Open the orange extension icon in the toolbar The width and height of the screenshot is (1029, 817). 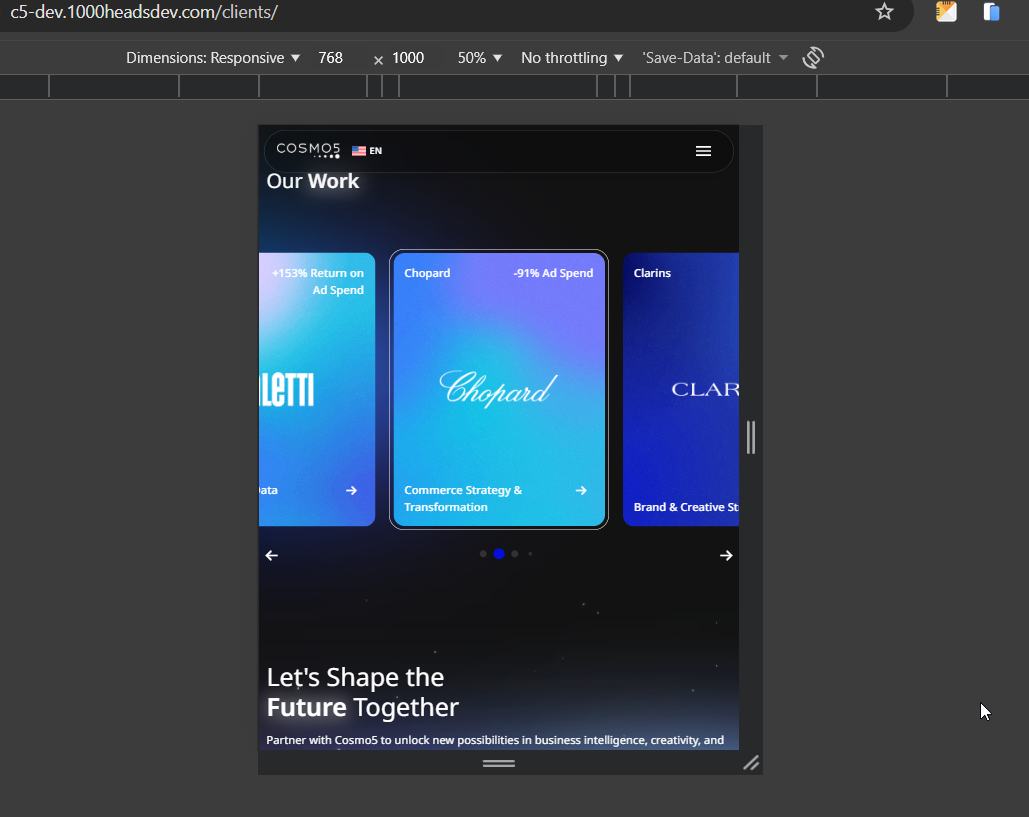pyautogui.click(x=946, y=12)
